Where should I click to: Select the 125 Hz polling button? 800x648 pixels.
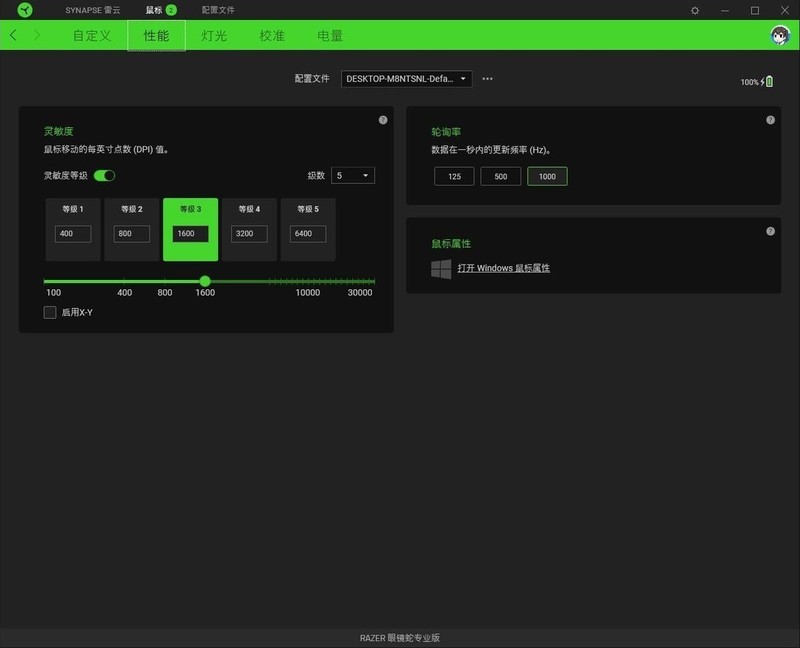[454, 176]
